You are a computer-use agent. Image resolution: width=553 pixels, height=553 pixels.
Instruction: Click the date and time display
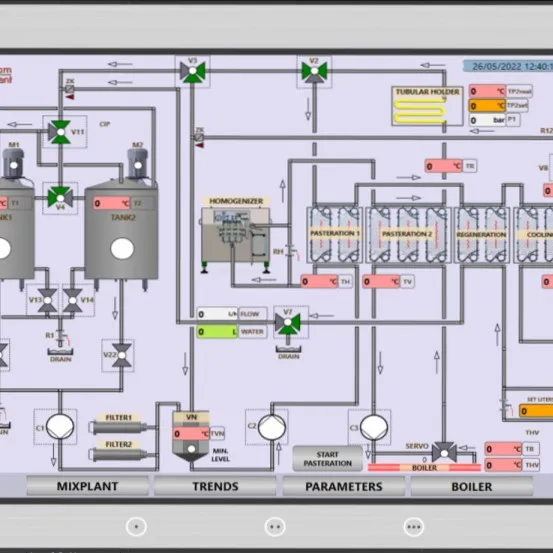508,66
